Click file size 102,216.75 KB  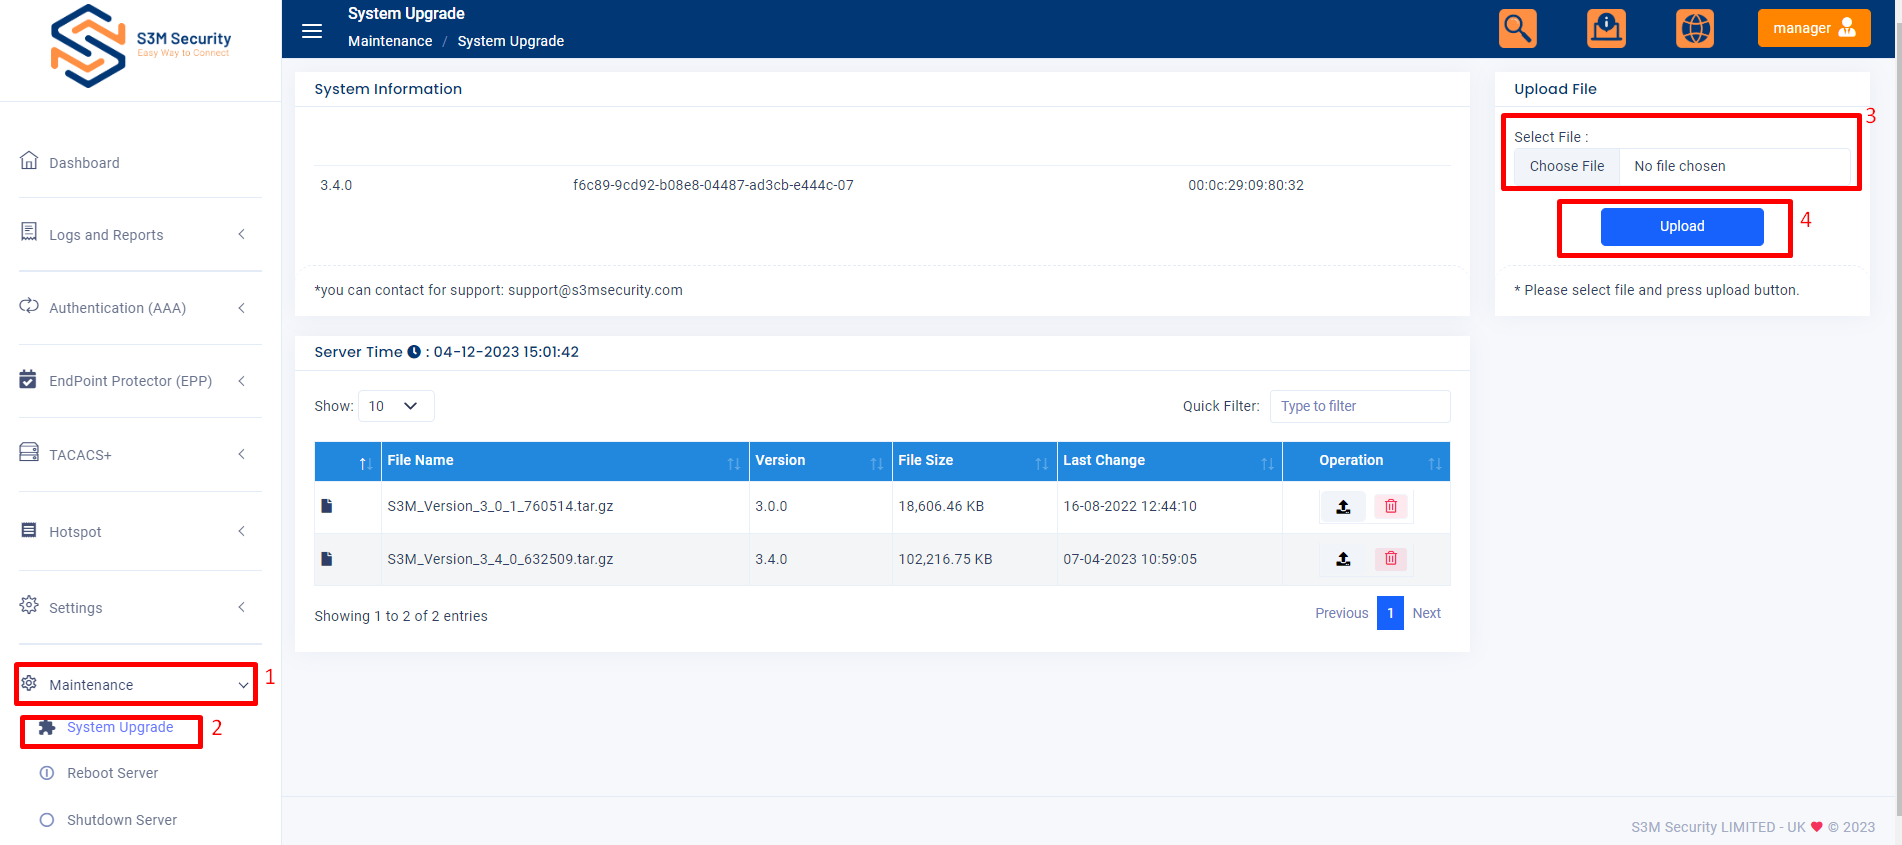tap(945, 559)
